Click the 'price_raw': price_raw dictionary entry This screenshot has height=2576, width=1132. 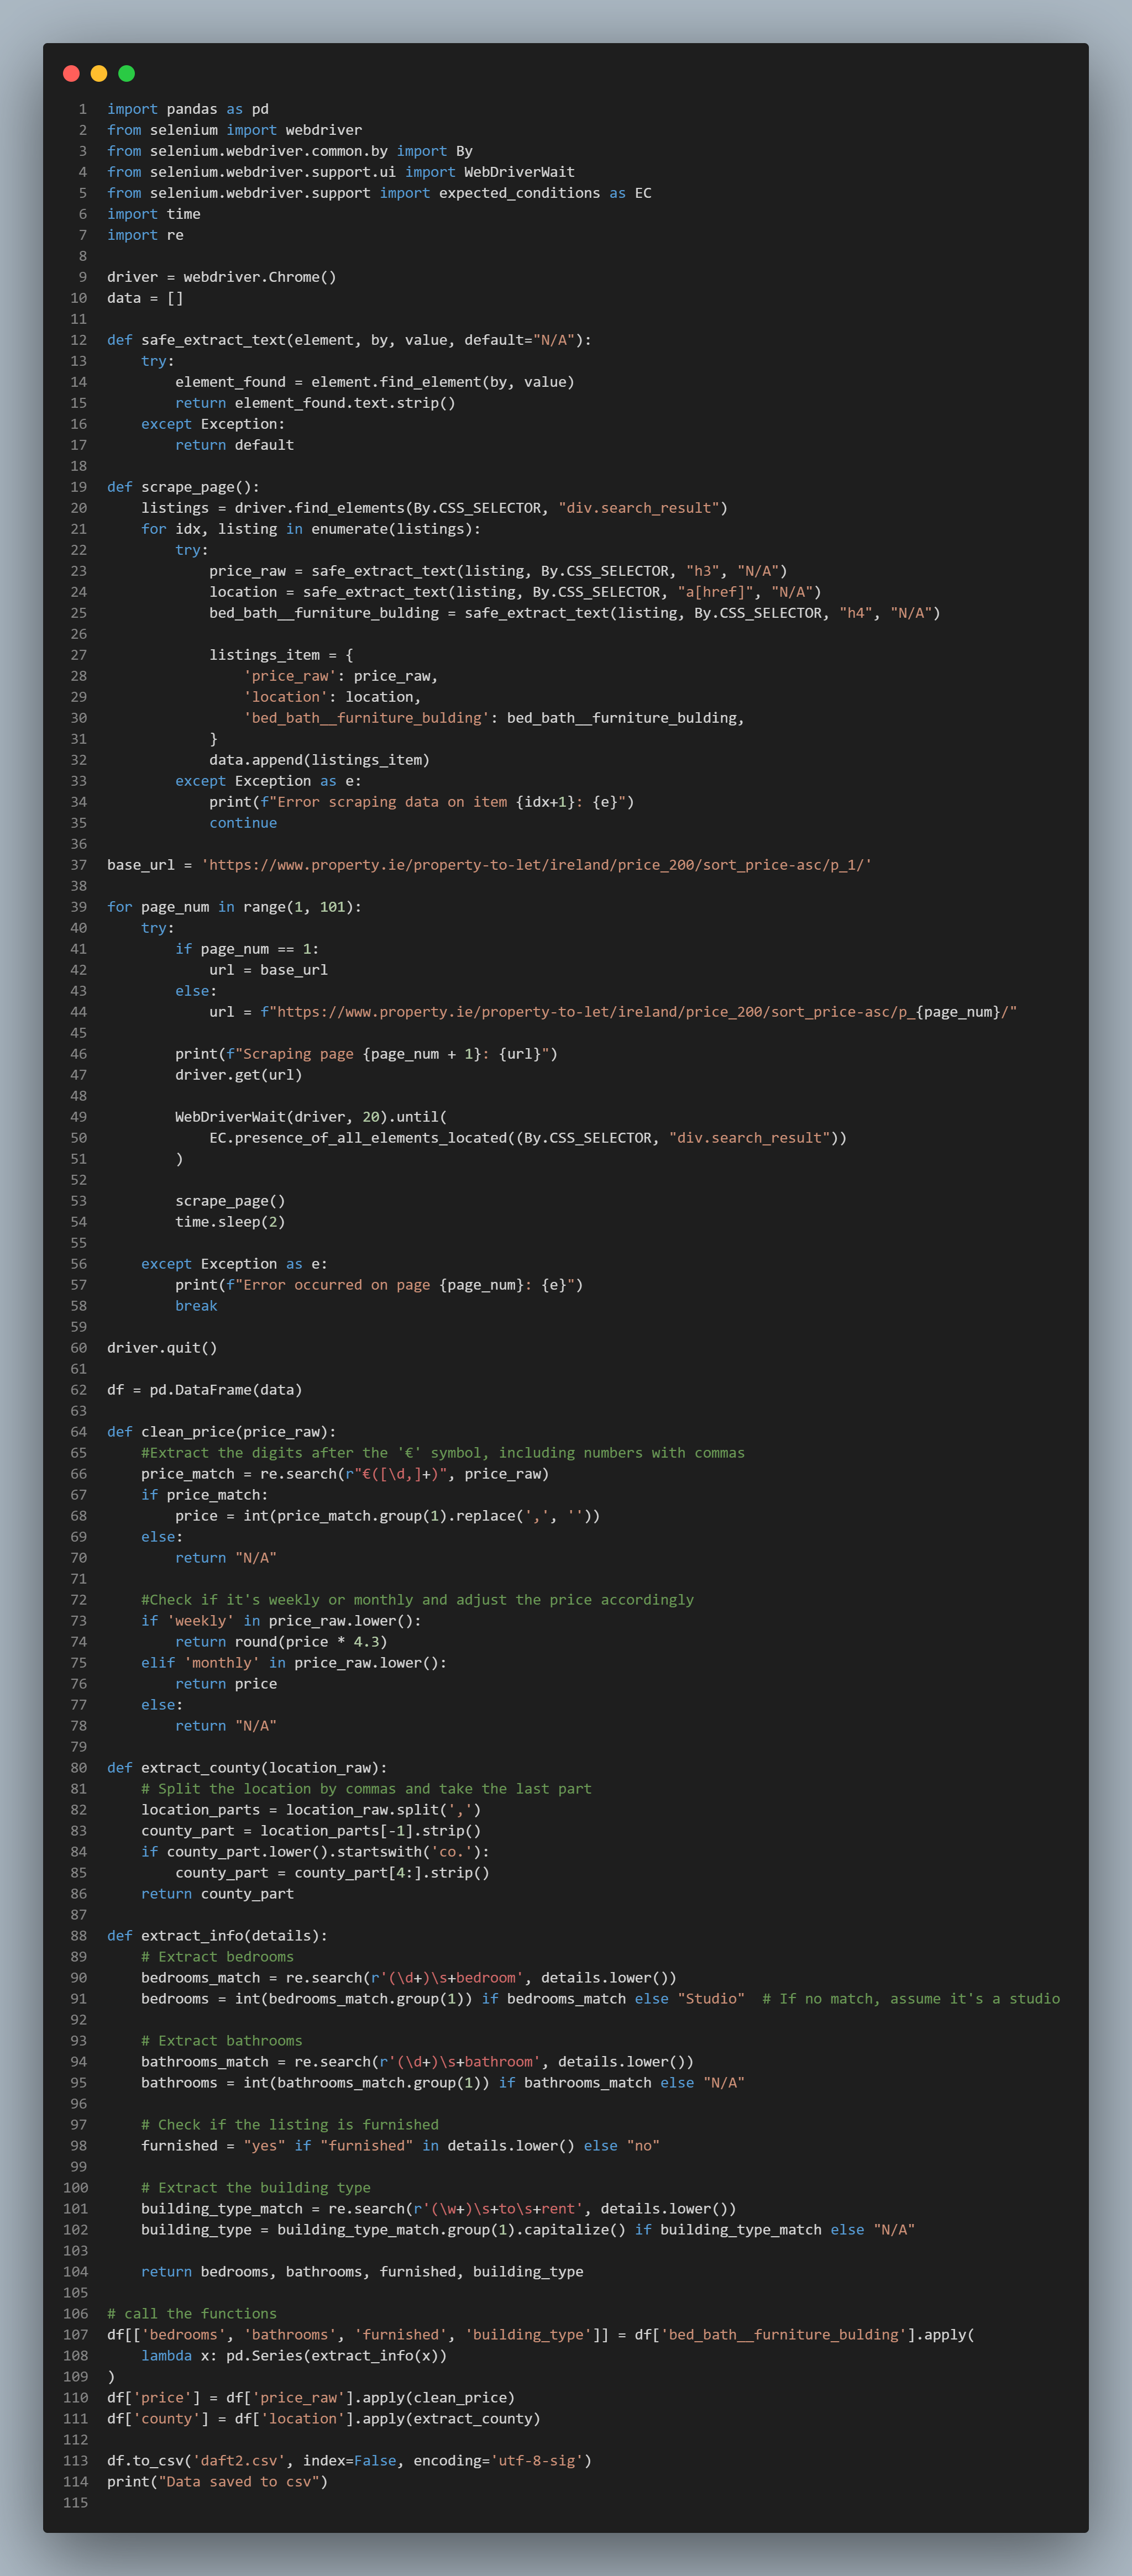(x=341, y=676)
